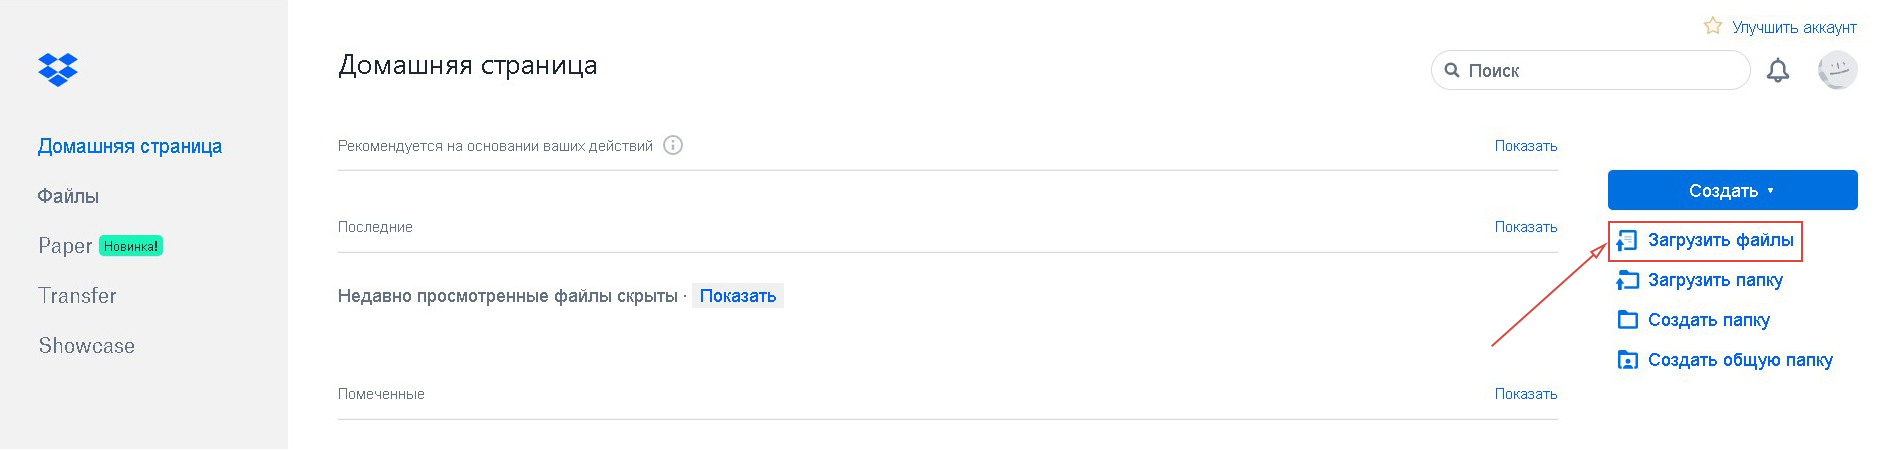
Task: Click the Dropbox logo icon
Action: (x=58, y=69)
